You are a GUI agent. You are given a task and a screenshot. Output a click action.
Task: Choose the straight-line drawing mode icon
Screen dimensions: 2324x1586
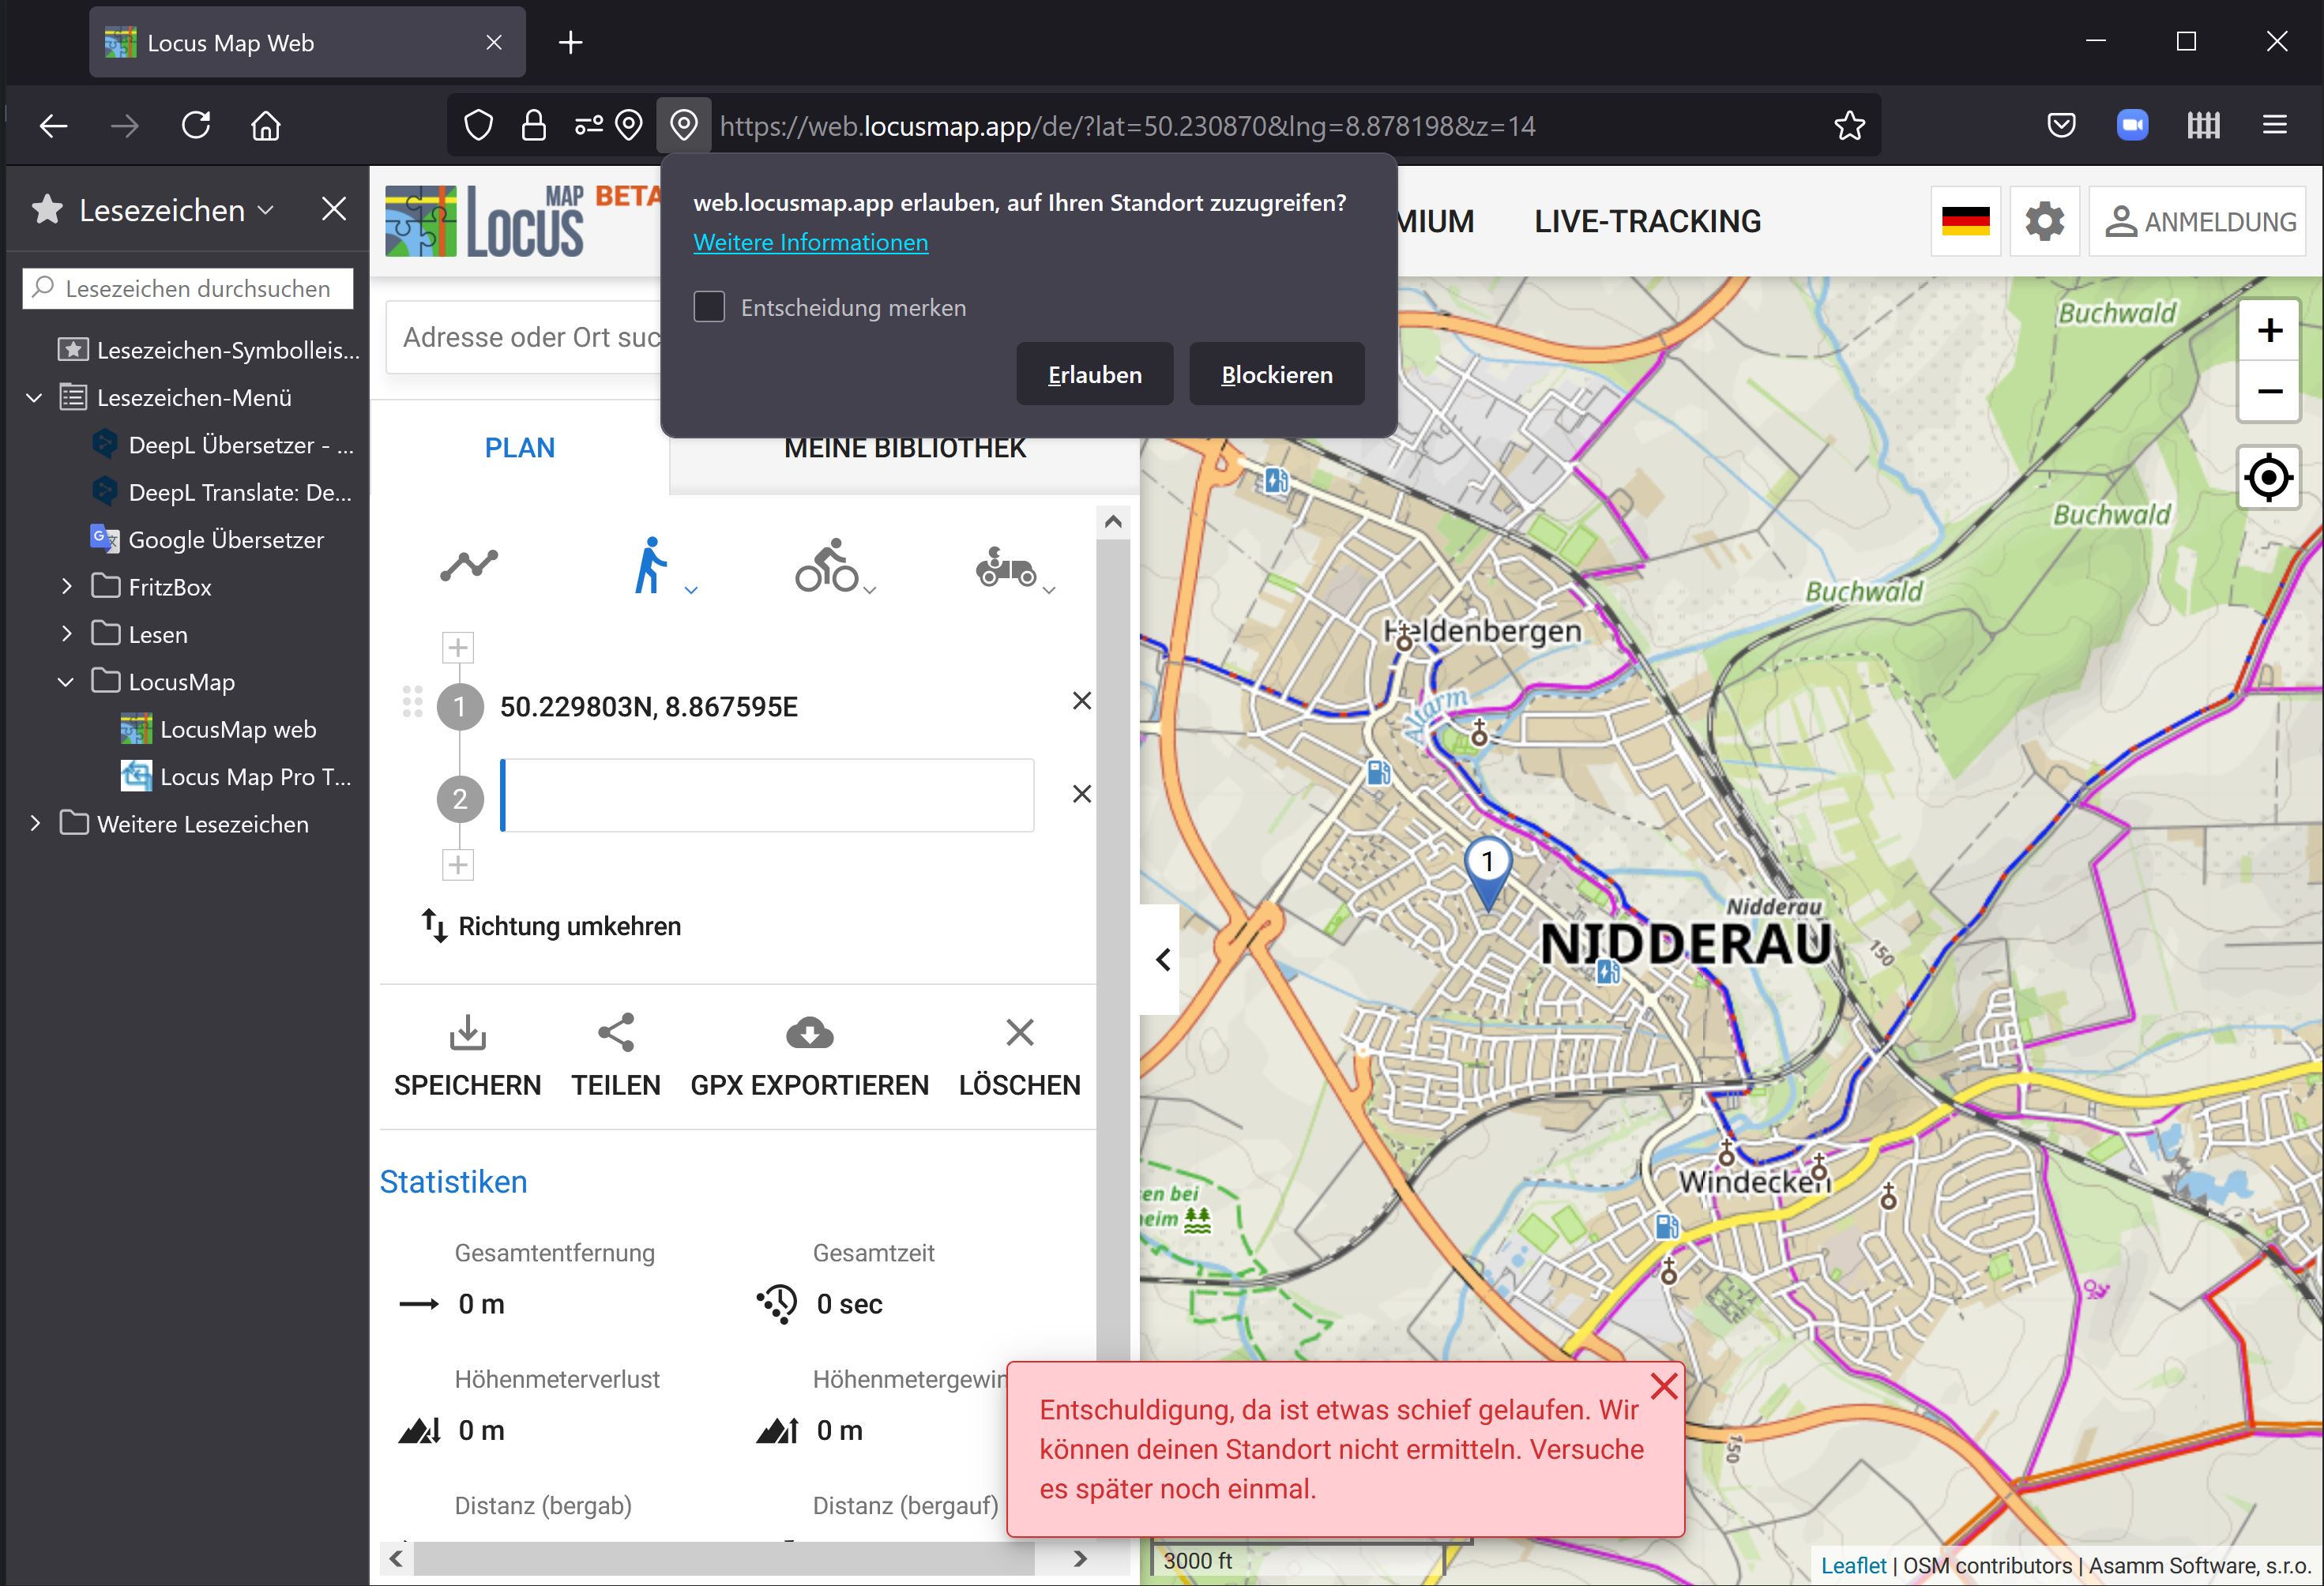[x=469, y=565]
